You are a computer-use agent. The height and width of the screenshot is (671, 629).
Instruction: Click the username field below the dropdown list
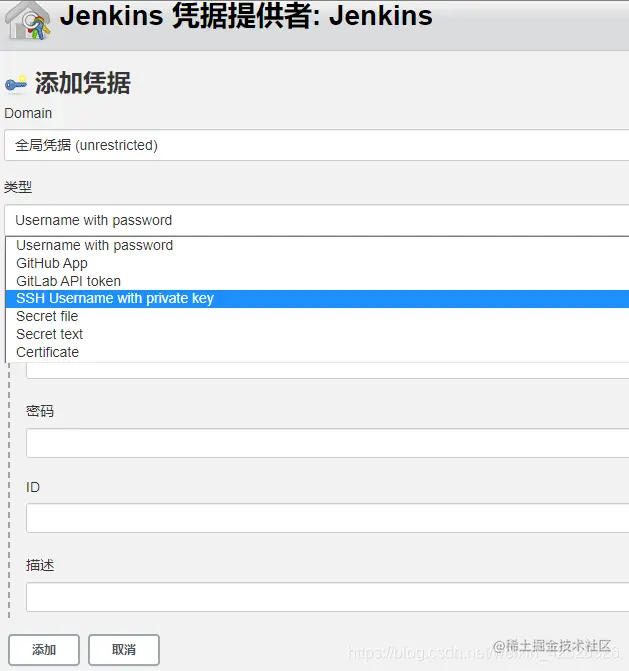(x=327, y=371)
